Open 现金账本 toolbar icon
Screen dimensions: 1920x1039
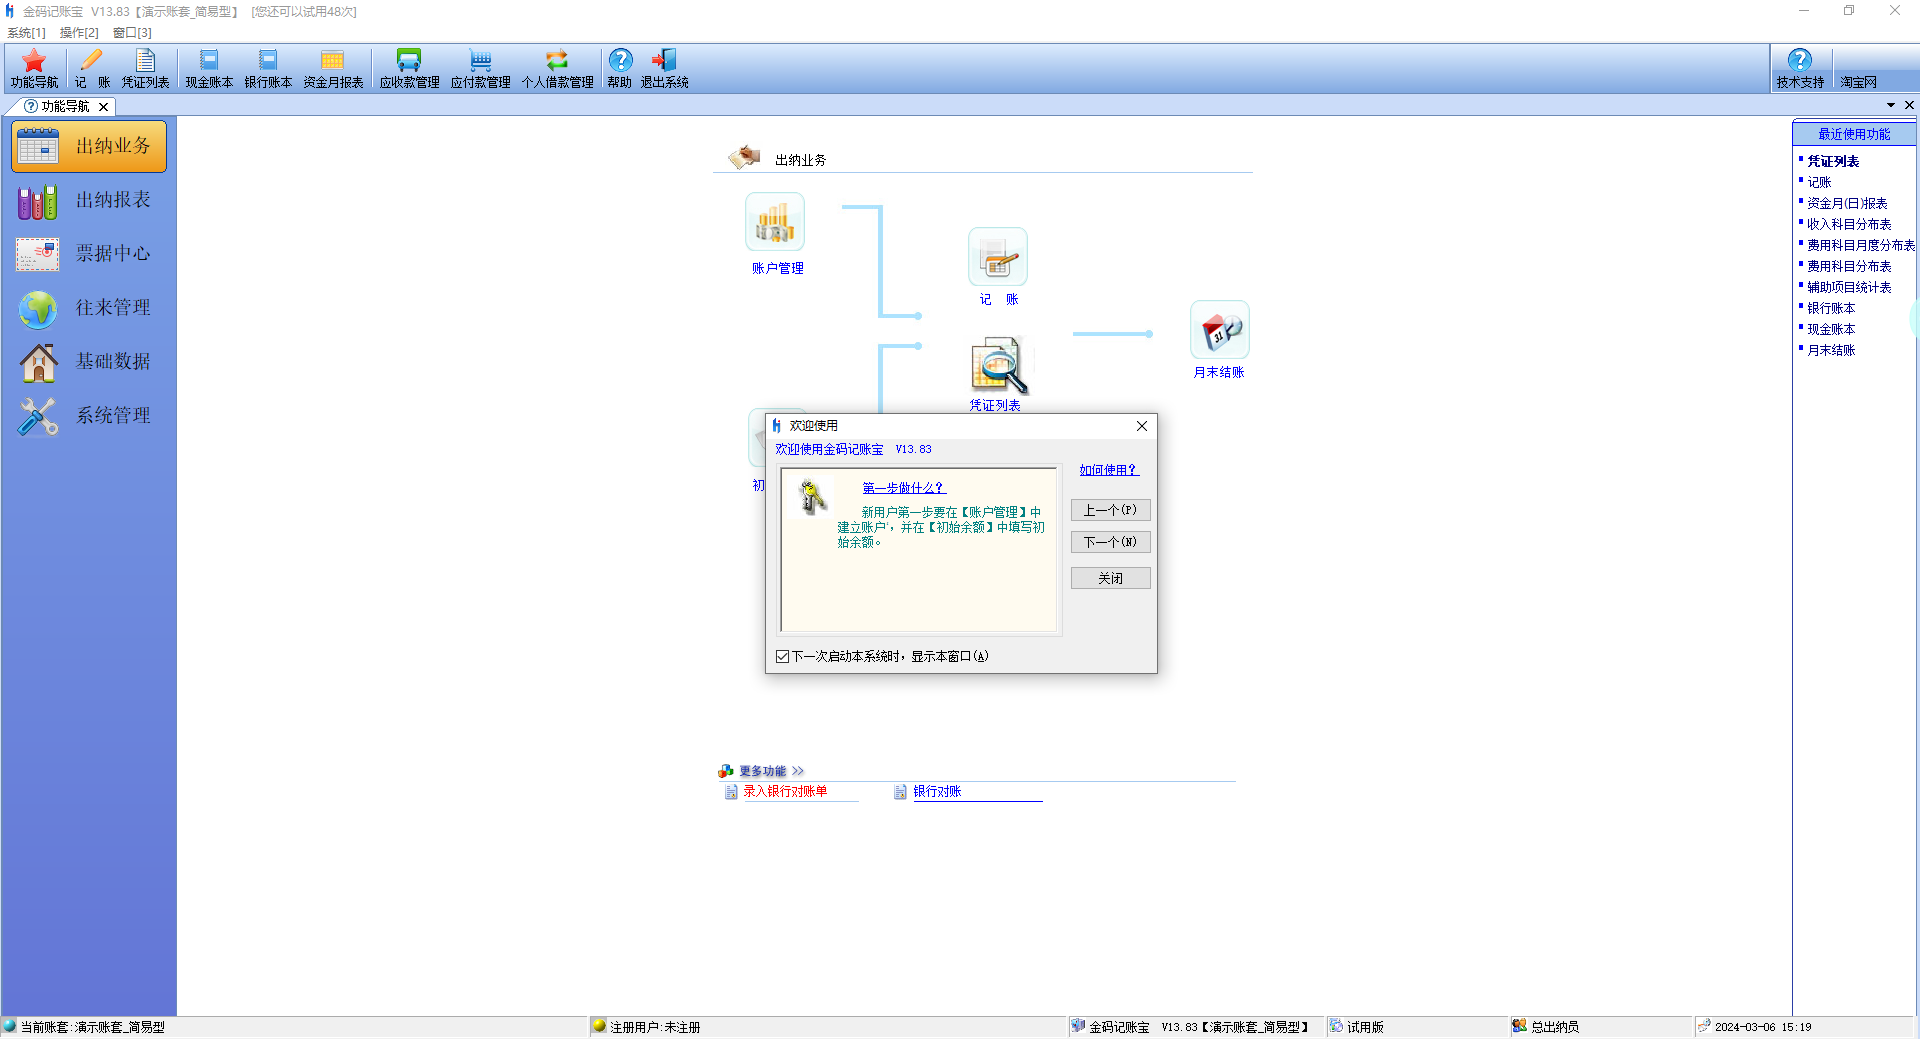coord(209,69)
